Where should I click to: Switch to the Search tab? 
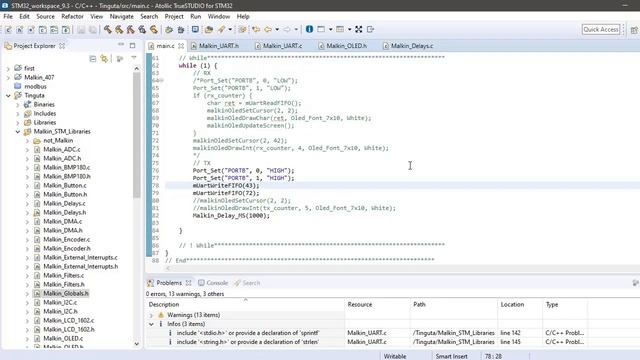247,282
